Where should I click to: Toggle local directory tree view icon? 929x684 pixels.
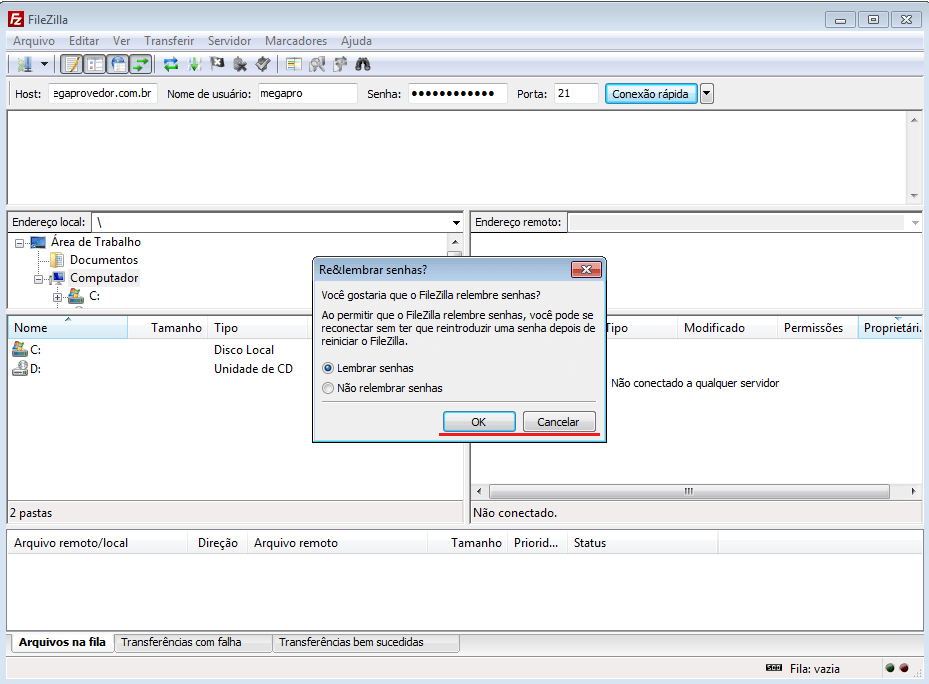(x=95, y=65)
